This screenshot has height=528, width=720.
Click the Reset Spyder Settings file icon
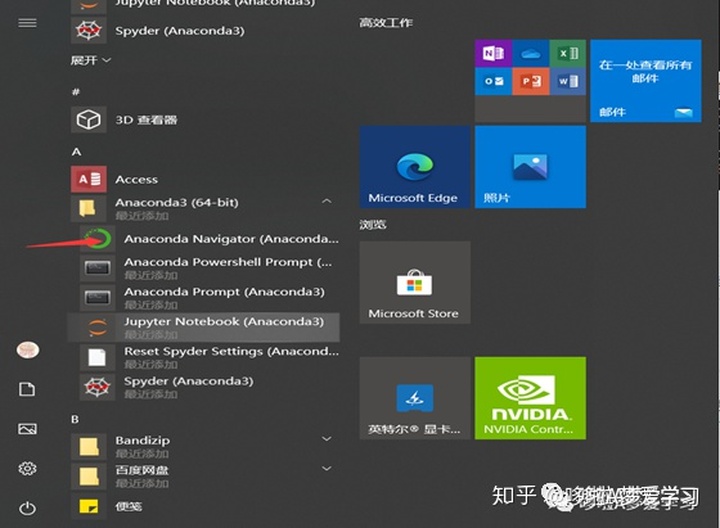97,357
